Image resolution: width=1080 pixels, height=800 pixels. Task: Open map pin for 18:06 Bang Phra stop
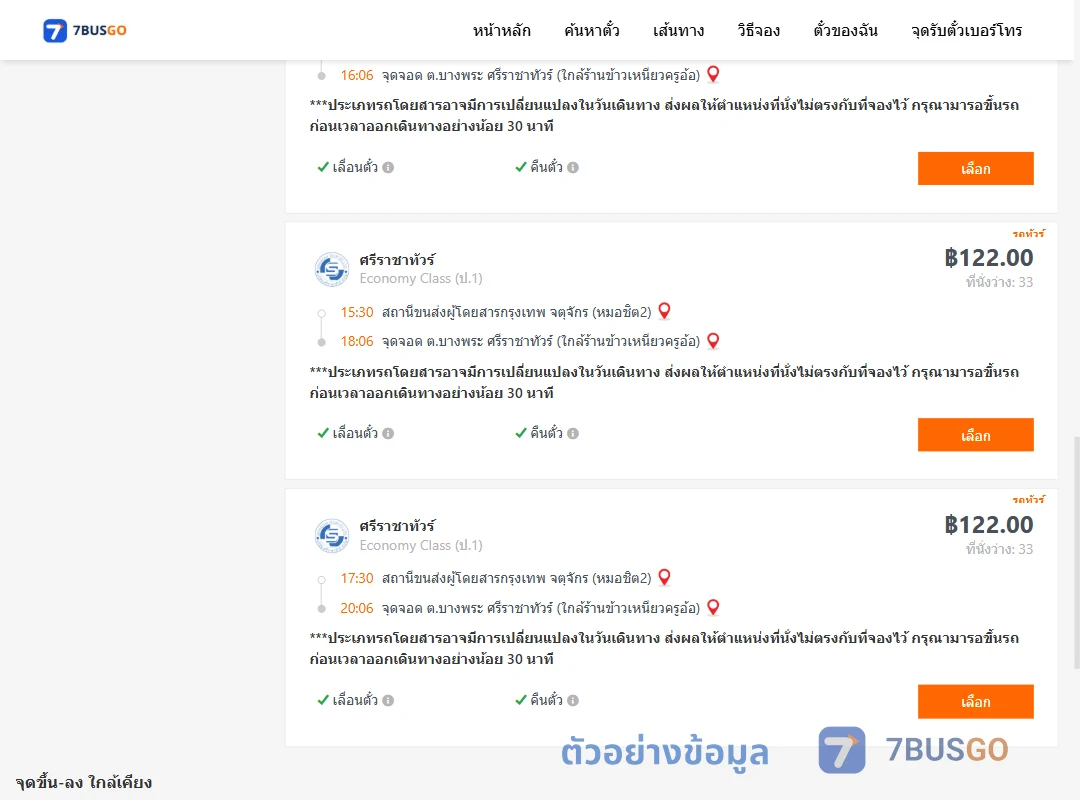point(714,340)
